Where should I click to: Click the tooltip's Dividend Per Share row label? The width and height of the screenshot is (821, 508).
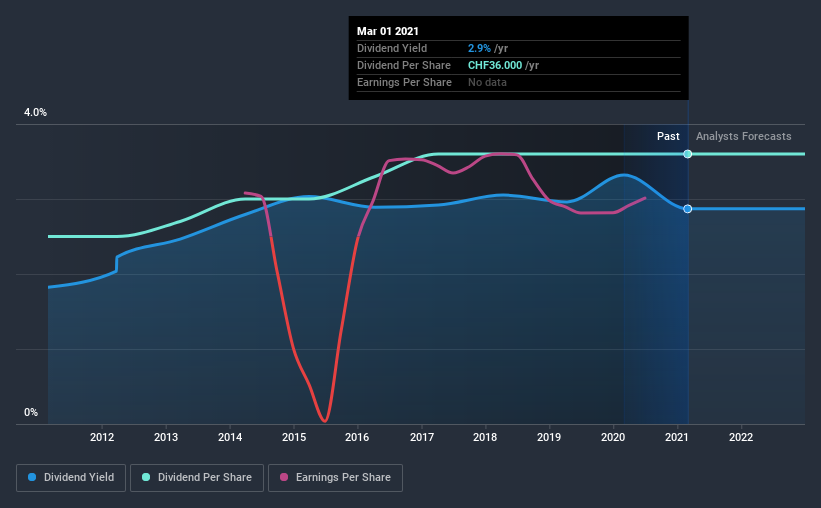(x=404, y=65)
